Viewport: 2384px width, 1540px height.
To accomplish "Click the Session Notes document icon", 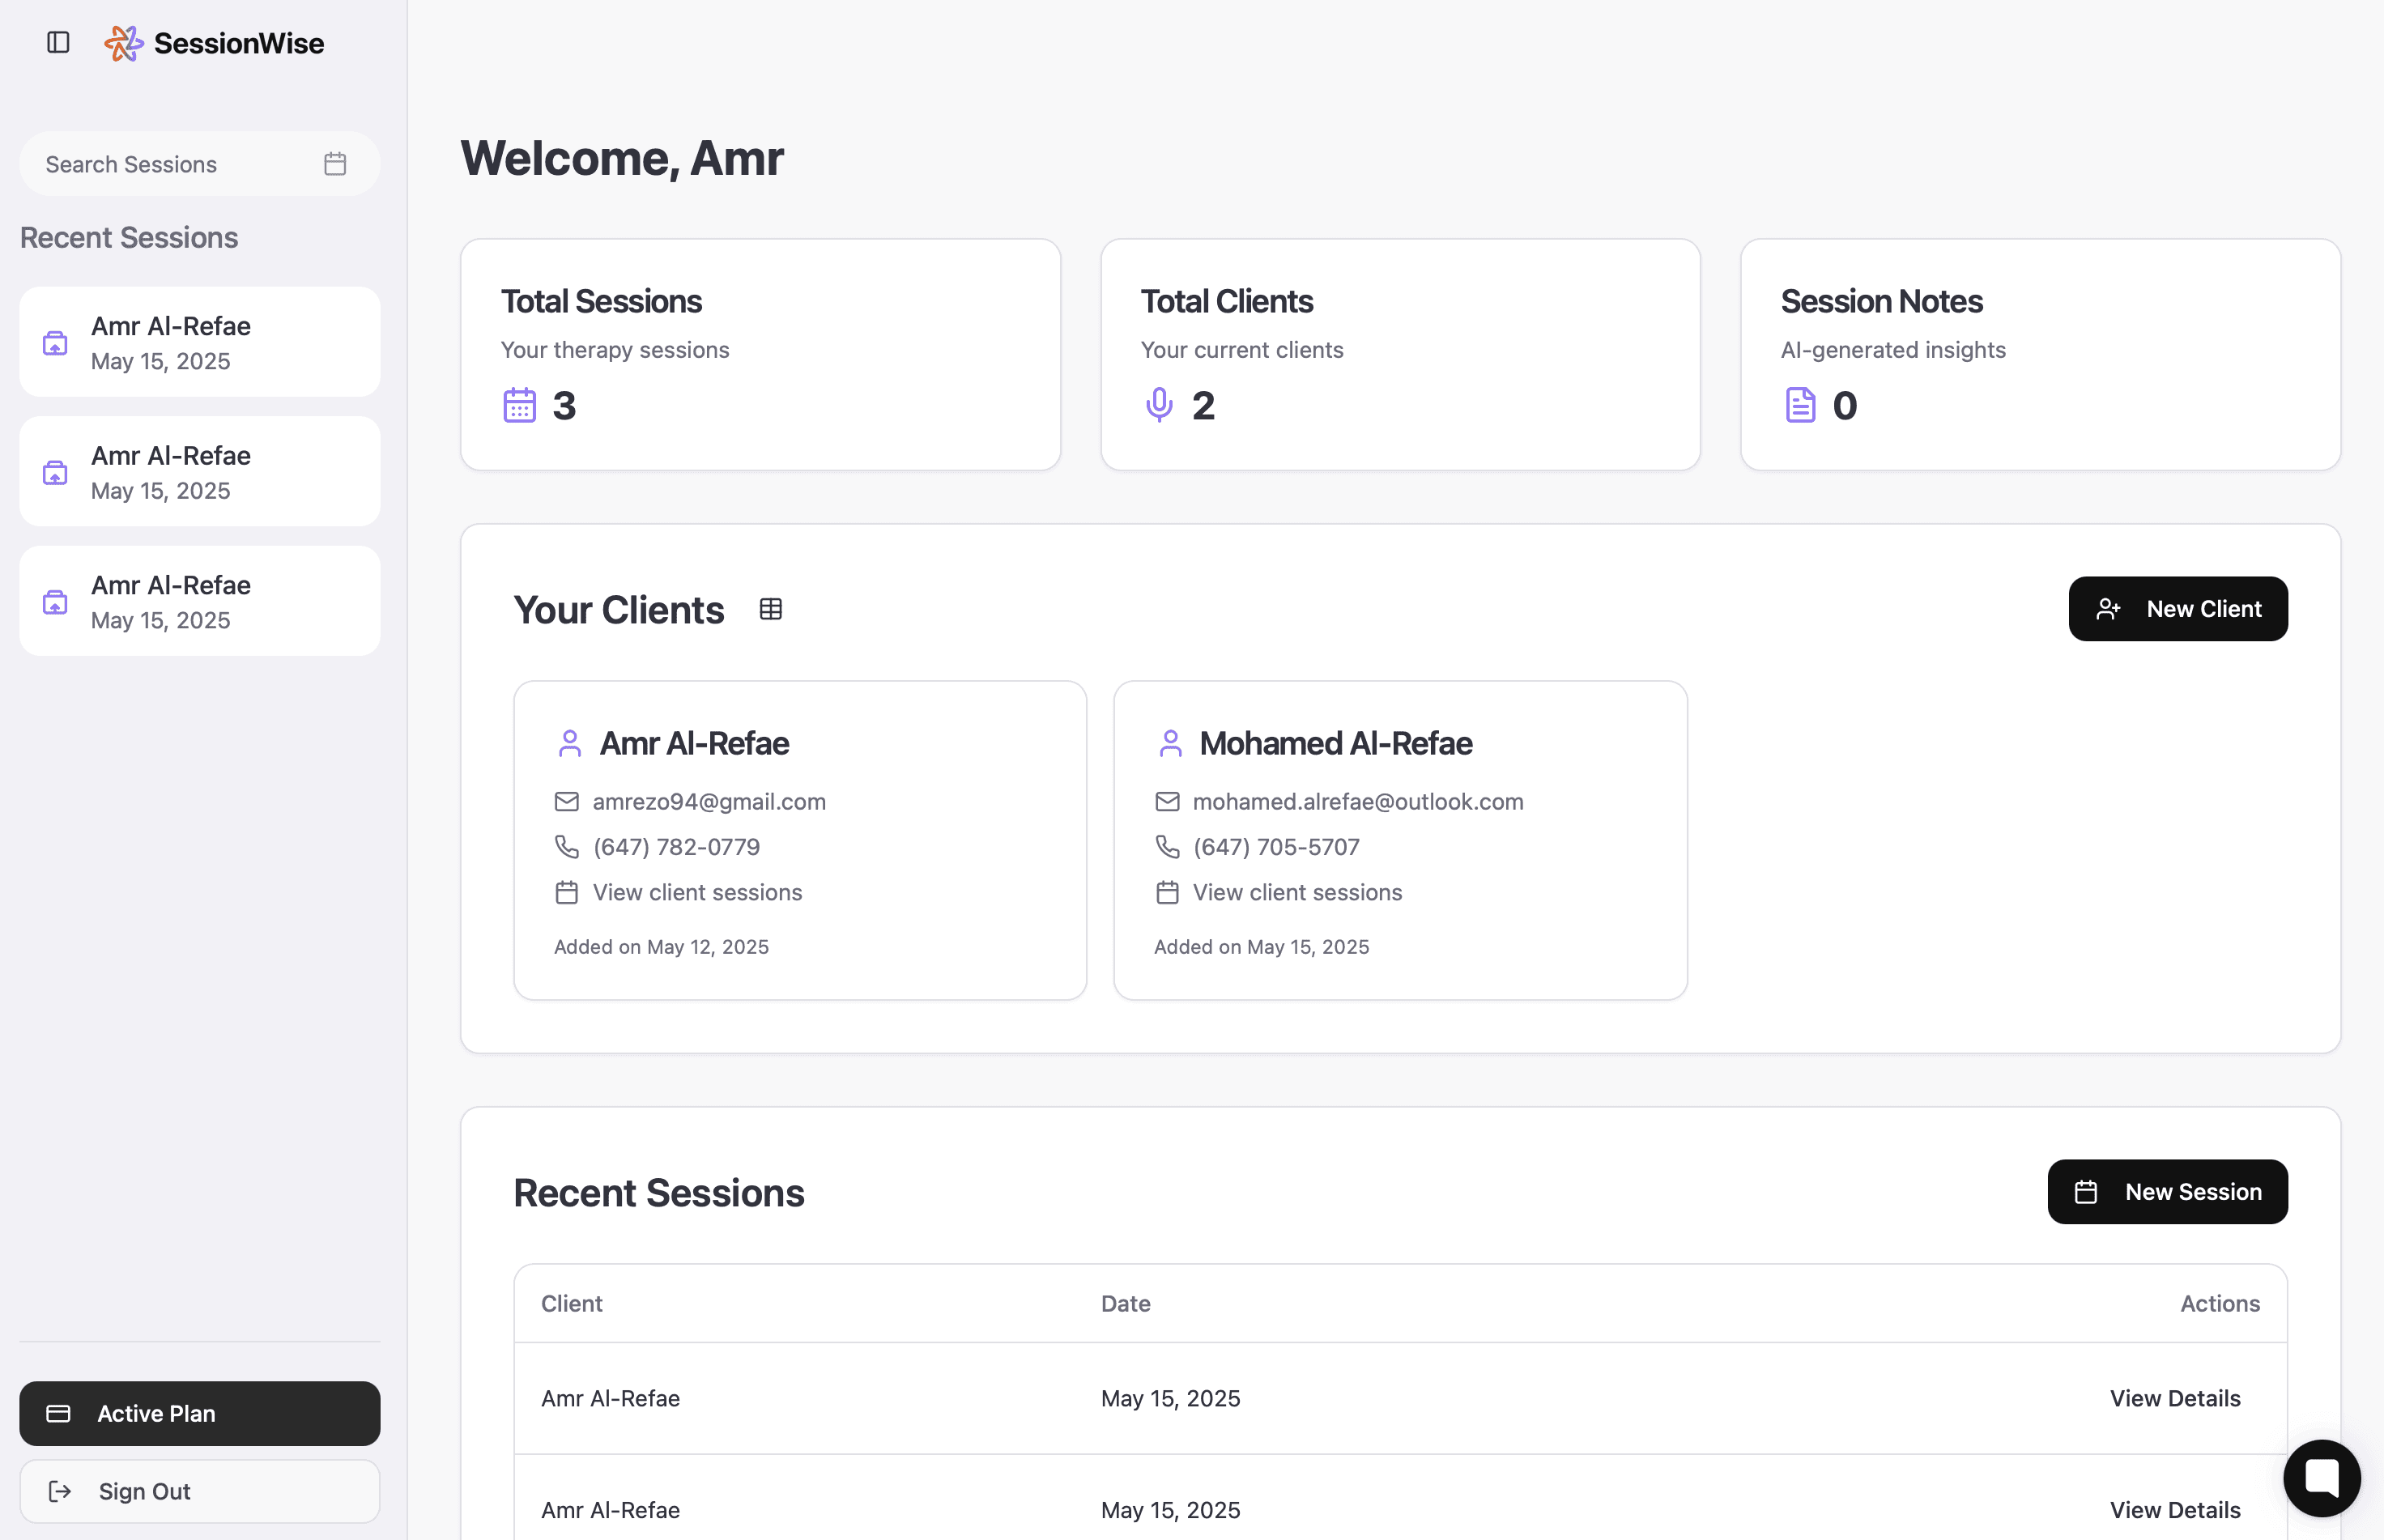I will coord(1800,405).
